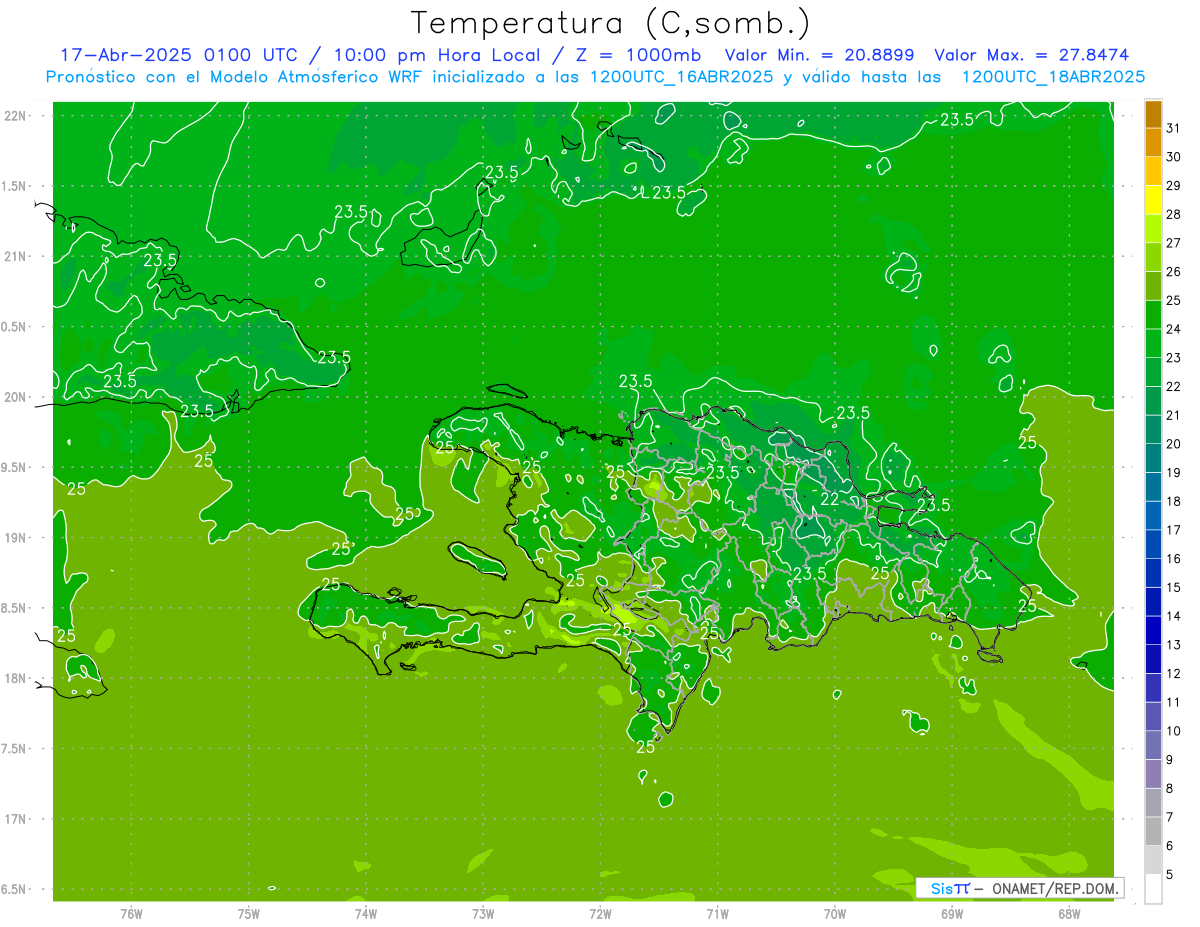1200x927 pixels.
Task: Click the '22' contour label over the Dominican Republic
Action: pyautogui.click(x=830, y=498)
